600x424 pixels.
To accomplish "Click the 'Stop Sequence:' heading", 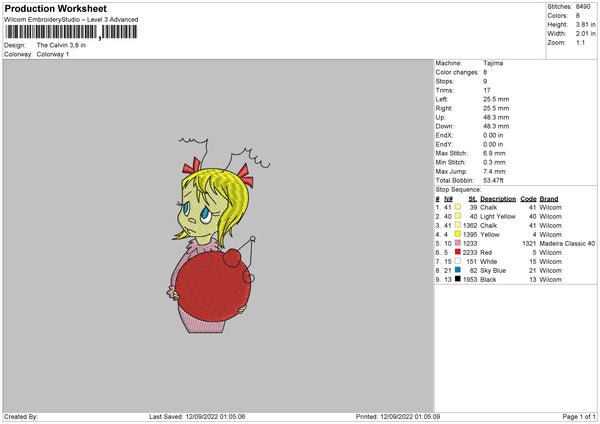I will click(458, 190).
